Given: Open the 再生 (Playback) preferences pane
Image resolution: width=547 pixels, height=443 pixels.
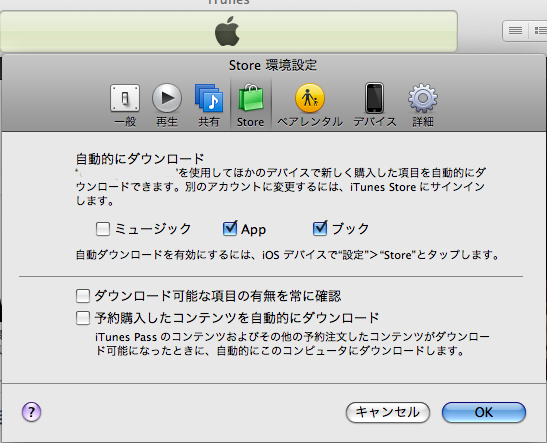Looking at the screenshot, I should click(x=167, y=105).
